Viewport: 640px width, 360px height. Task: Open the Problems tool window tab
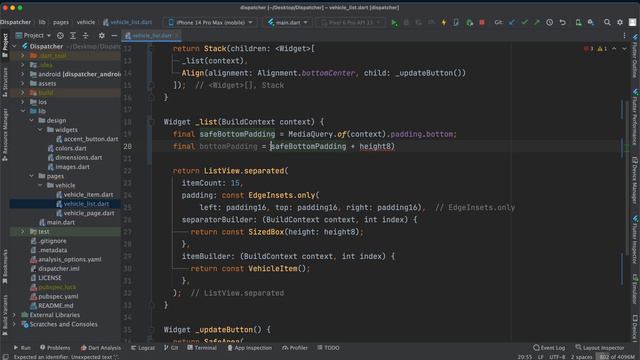(55, 348)
